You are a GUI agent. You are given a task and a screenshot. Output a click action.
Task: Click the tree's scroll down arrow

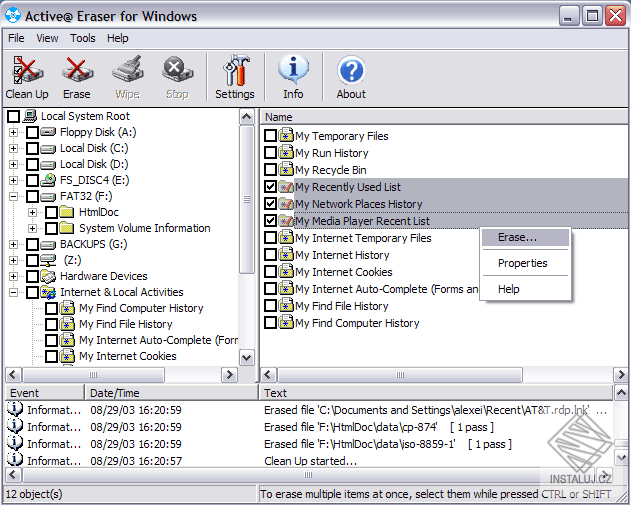tap(246, 357)
